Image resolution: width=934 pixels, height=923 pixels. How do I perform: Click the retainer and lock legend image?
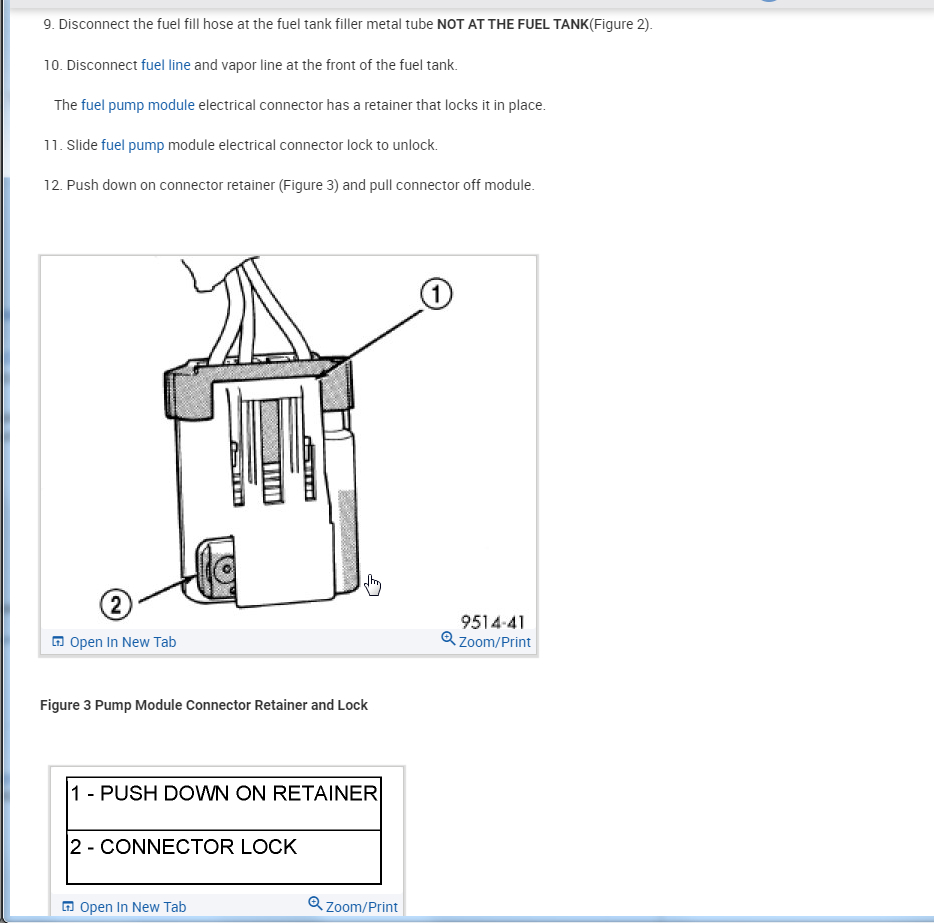pyautogui.click(x=224, y=831)
